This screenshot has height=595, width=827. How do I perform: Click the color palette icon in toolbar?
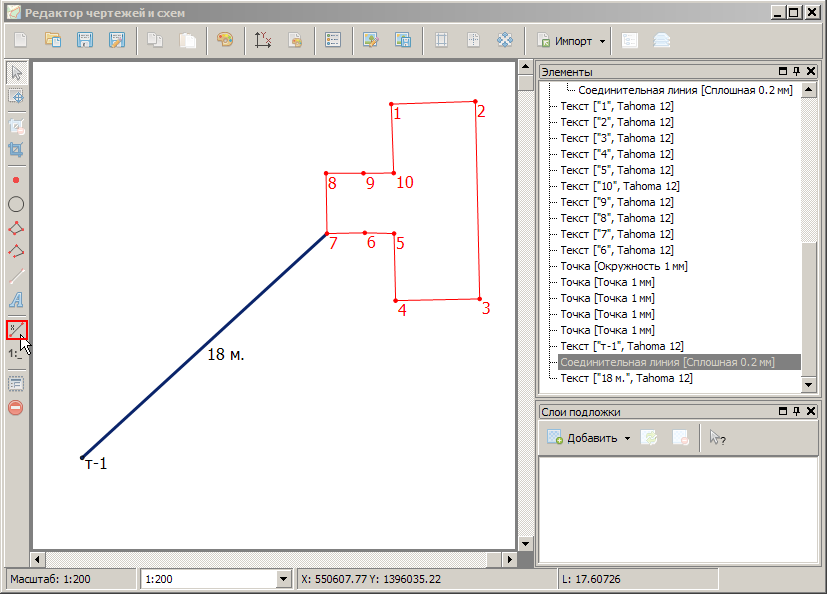pos(225,41)
